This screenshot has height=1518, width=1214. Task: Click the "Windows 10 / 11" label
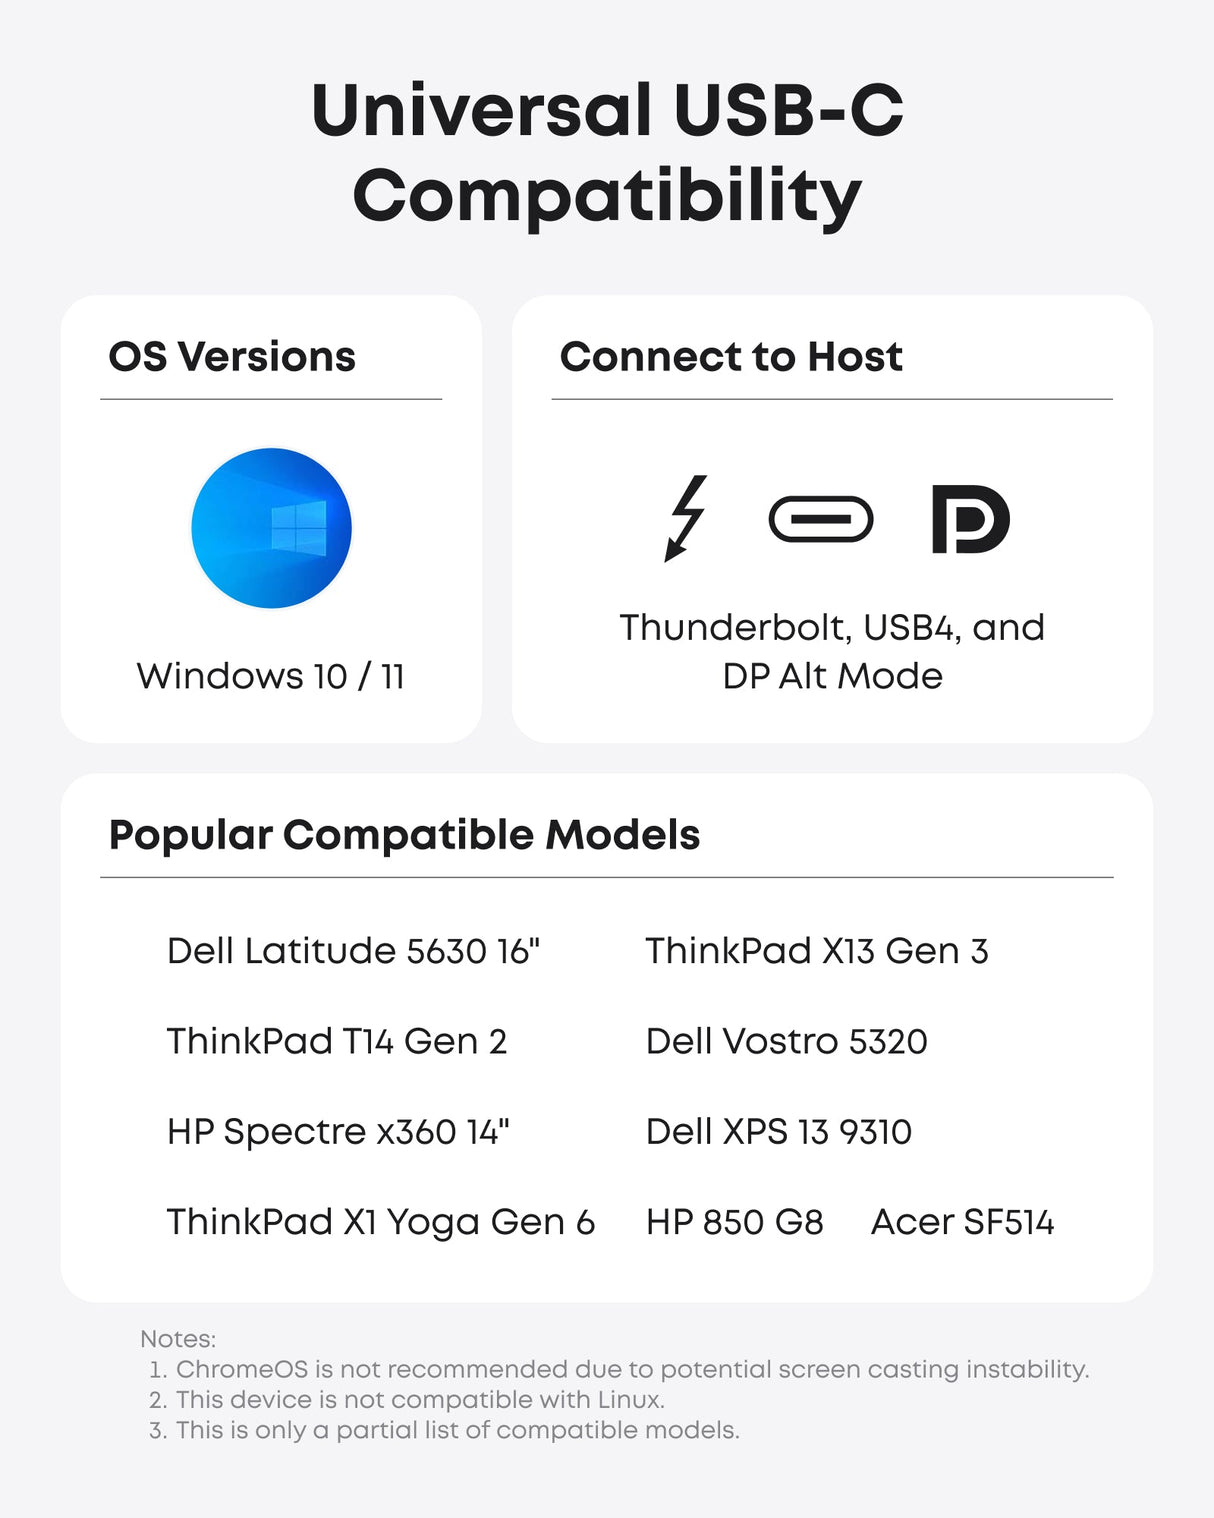(x=271, y=677)
